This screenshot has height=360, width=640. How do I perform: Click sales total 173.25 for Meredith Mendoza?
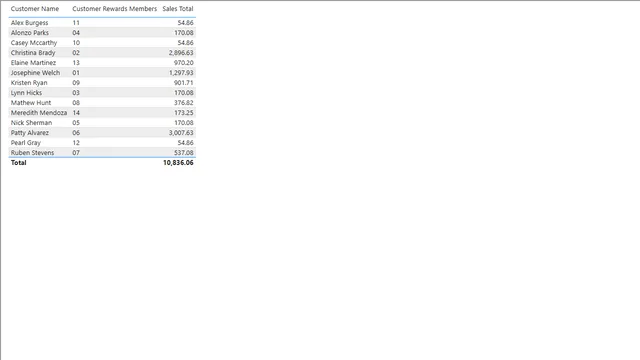[184, 113]
